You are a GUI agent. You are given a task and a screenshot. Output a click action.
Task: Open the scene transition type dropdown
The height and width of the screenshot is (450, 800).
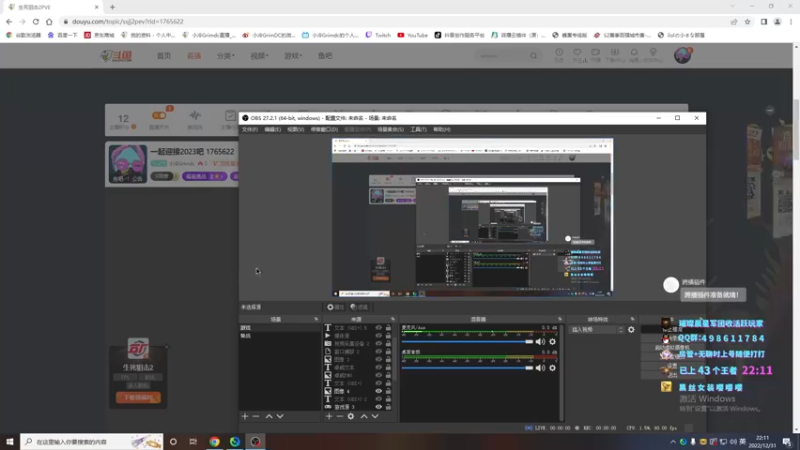click(x=597, y=330)
